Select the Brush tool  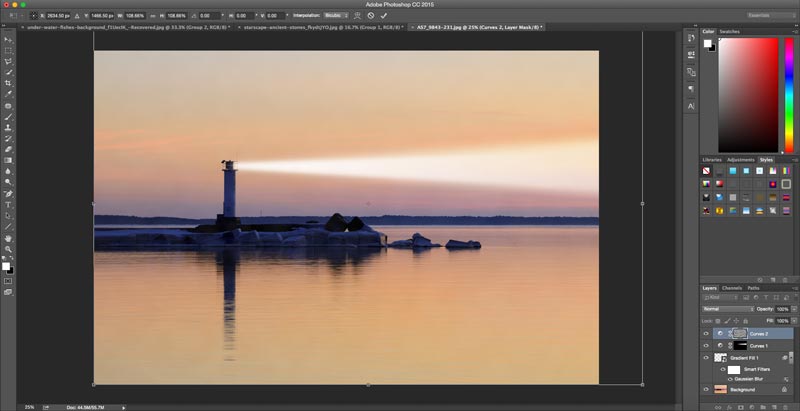pos(8,117)
